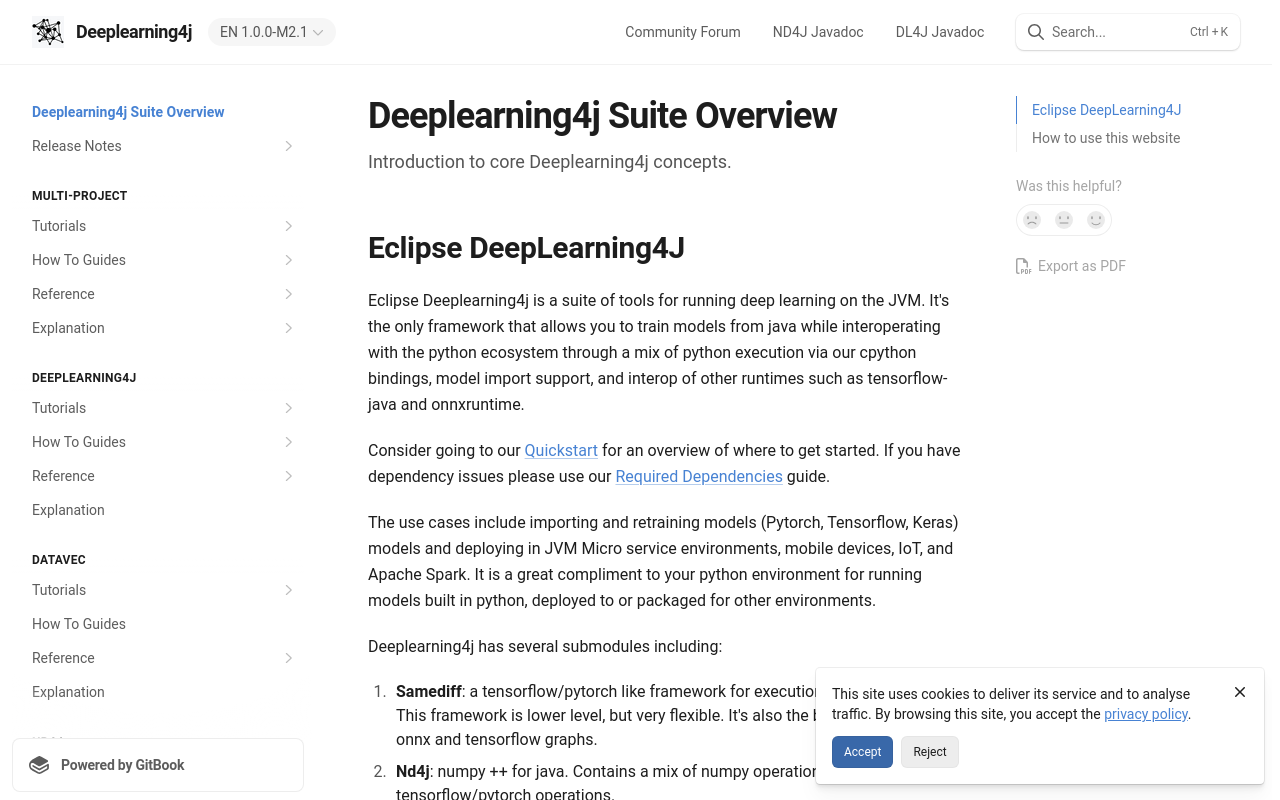This screenshot has height=800, width=1280.
Task: Click the happy face feedback icon
Action: (1096, 220)
